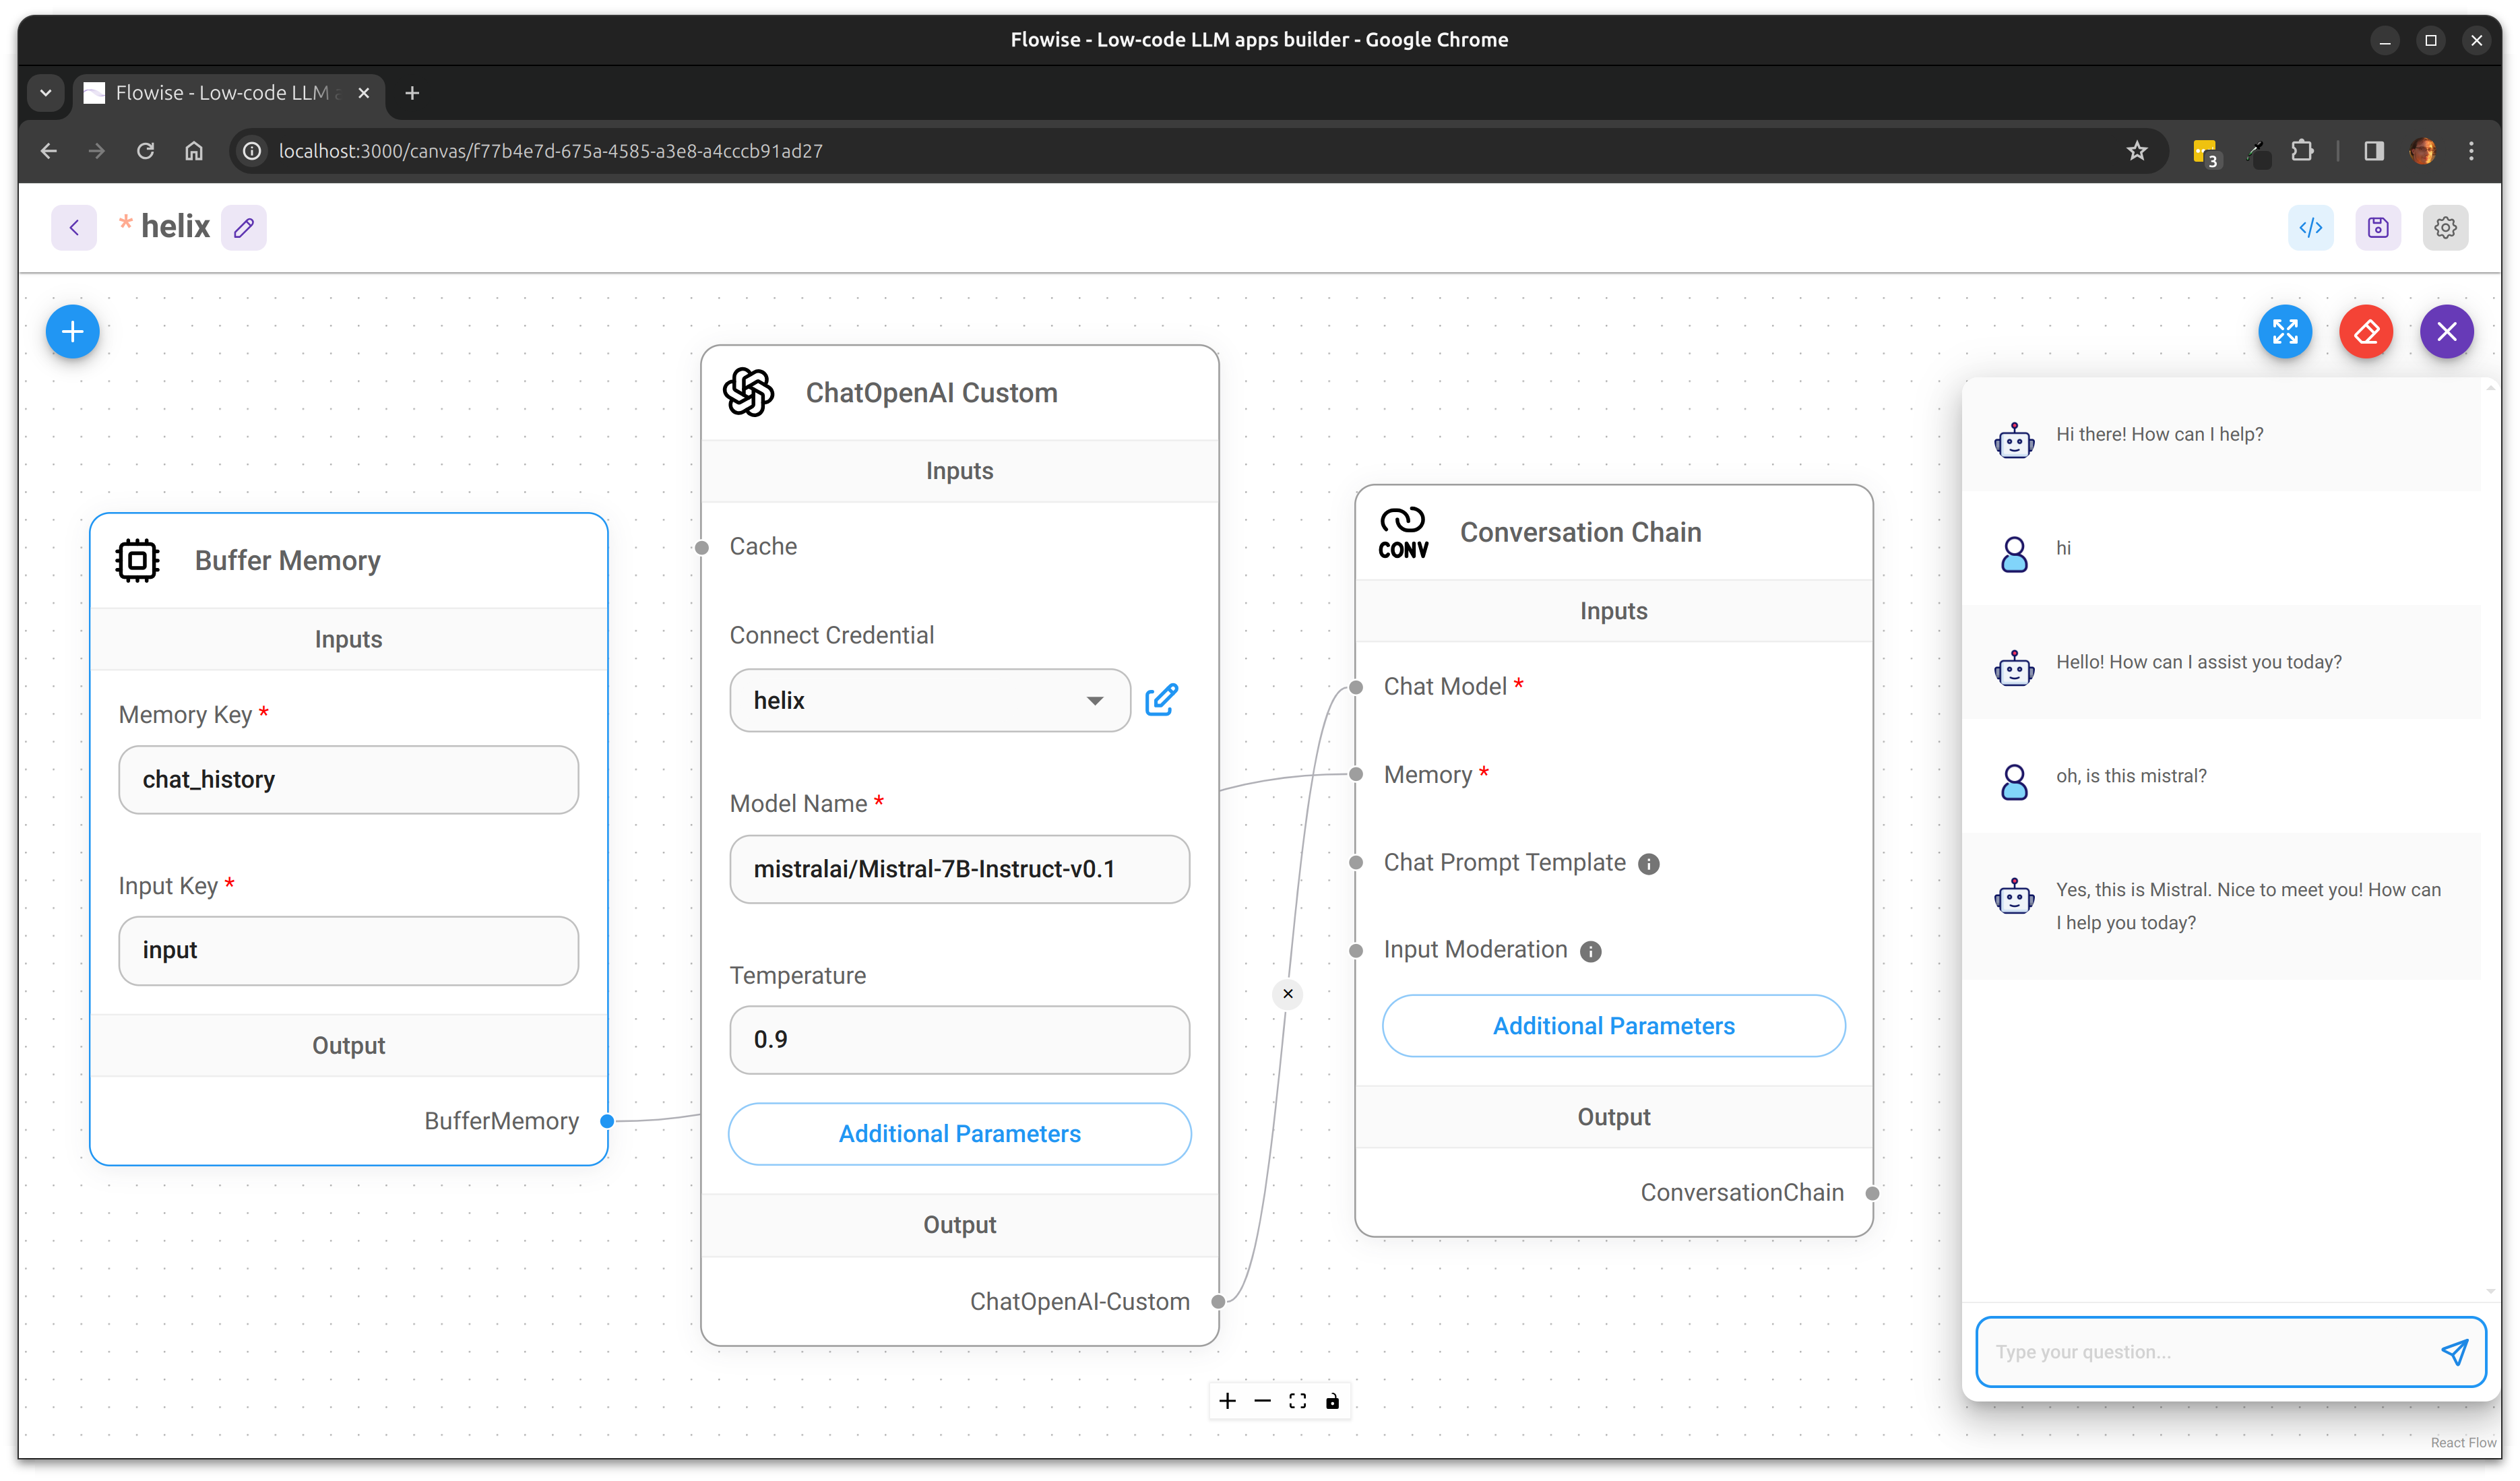Zoom out on the canvas

click(1263, 1401)
